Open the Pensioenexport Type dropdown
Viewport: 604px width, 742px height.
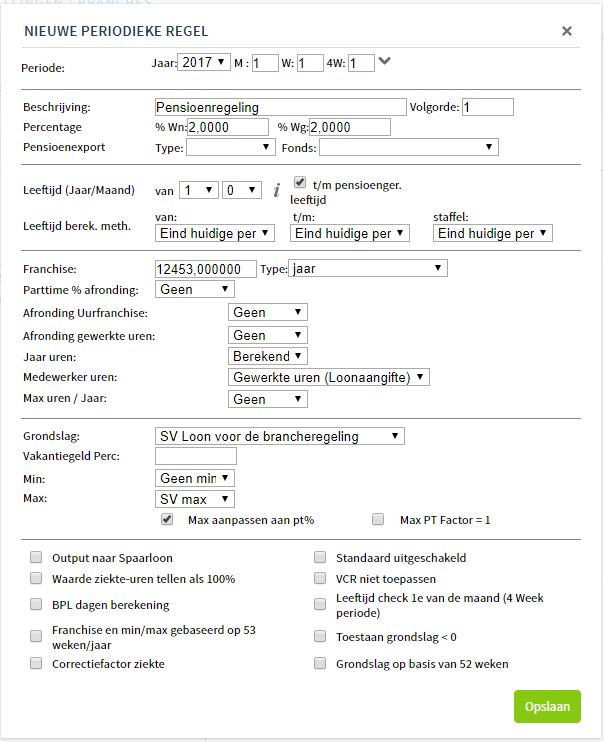[x=231, y=147]
